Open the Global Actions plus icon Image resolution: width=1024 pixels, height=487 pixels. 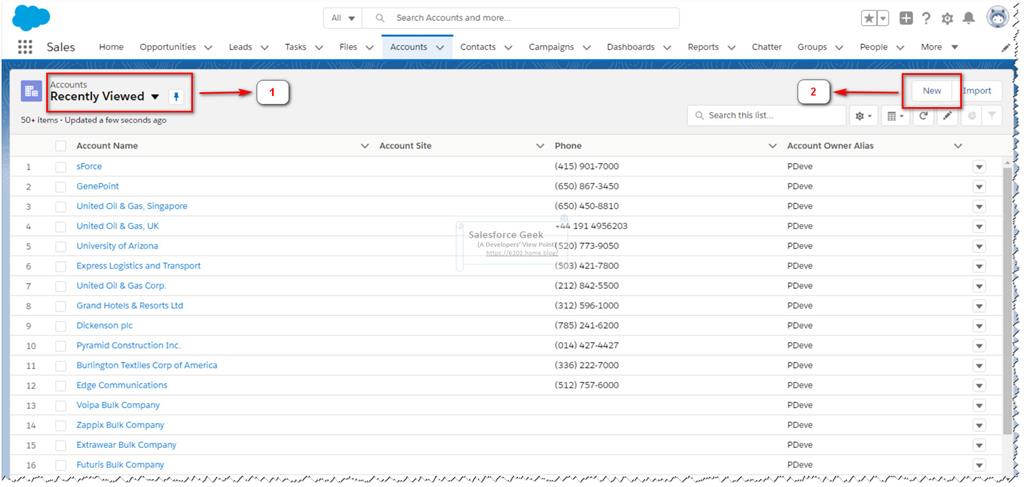(x=906, y=18)
